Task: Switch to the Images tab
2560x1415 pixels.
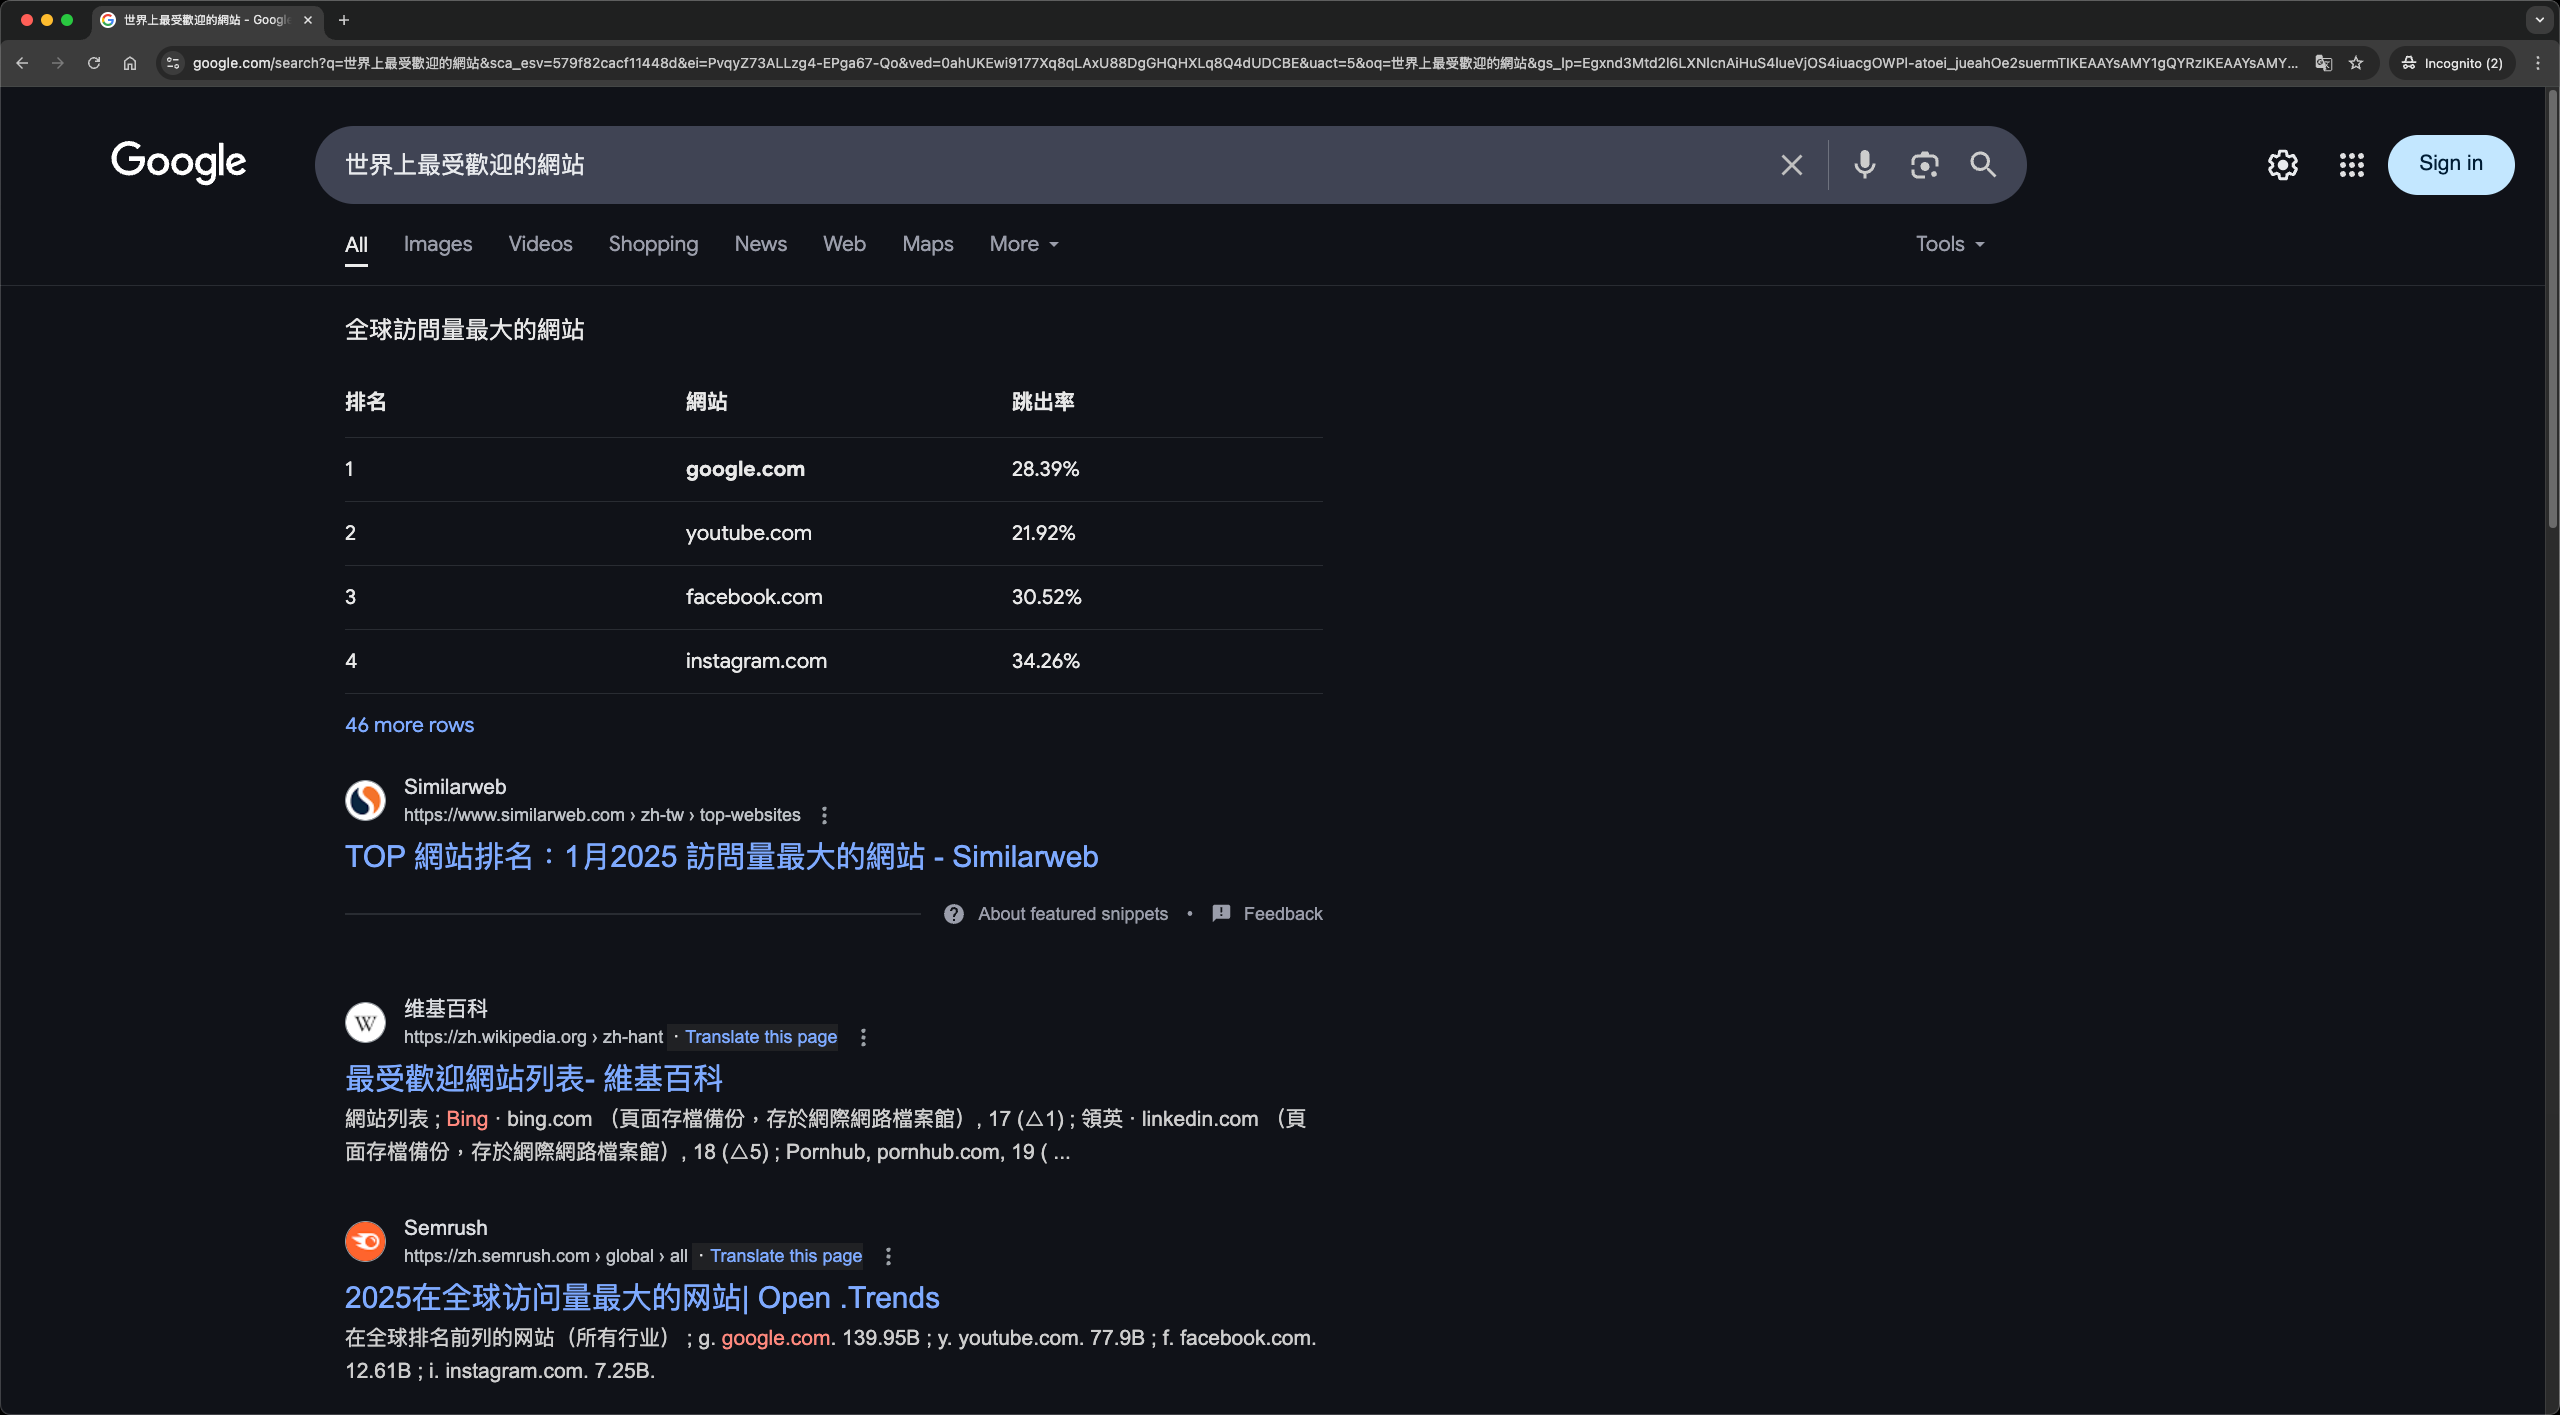Action: click(x=437, y=244)
